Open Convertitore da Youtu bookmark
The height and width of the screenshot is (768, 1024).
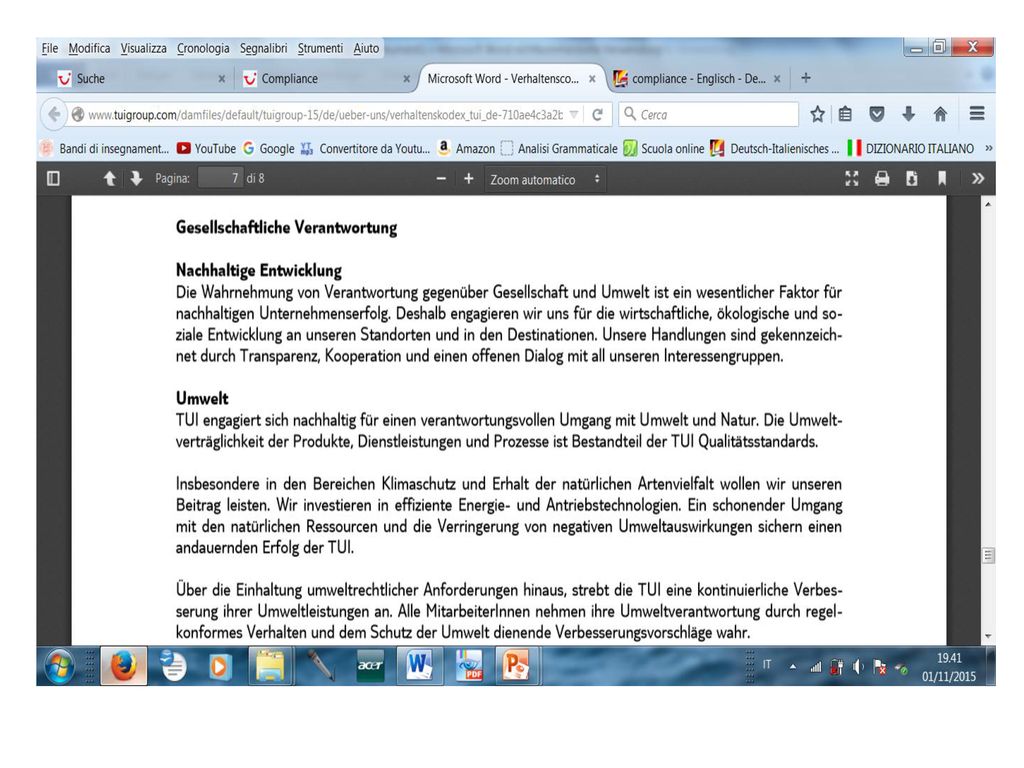click(x=365, y=149)
